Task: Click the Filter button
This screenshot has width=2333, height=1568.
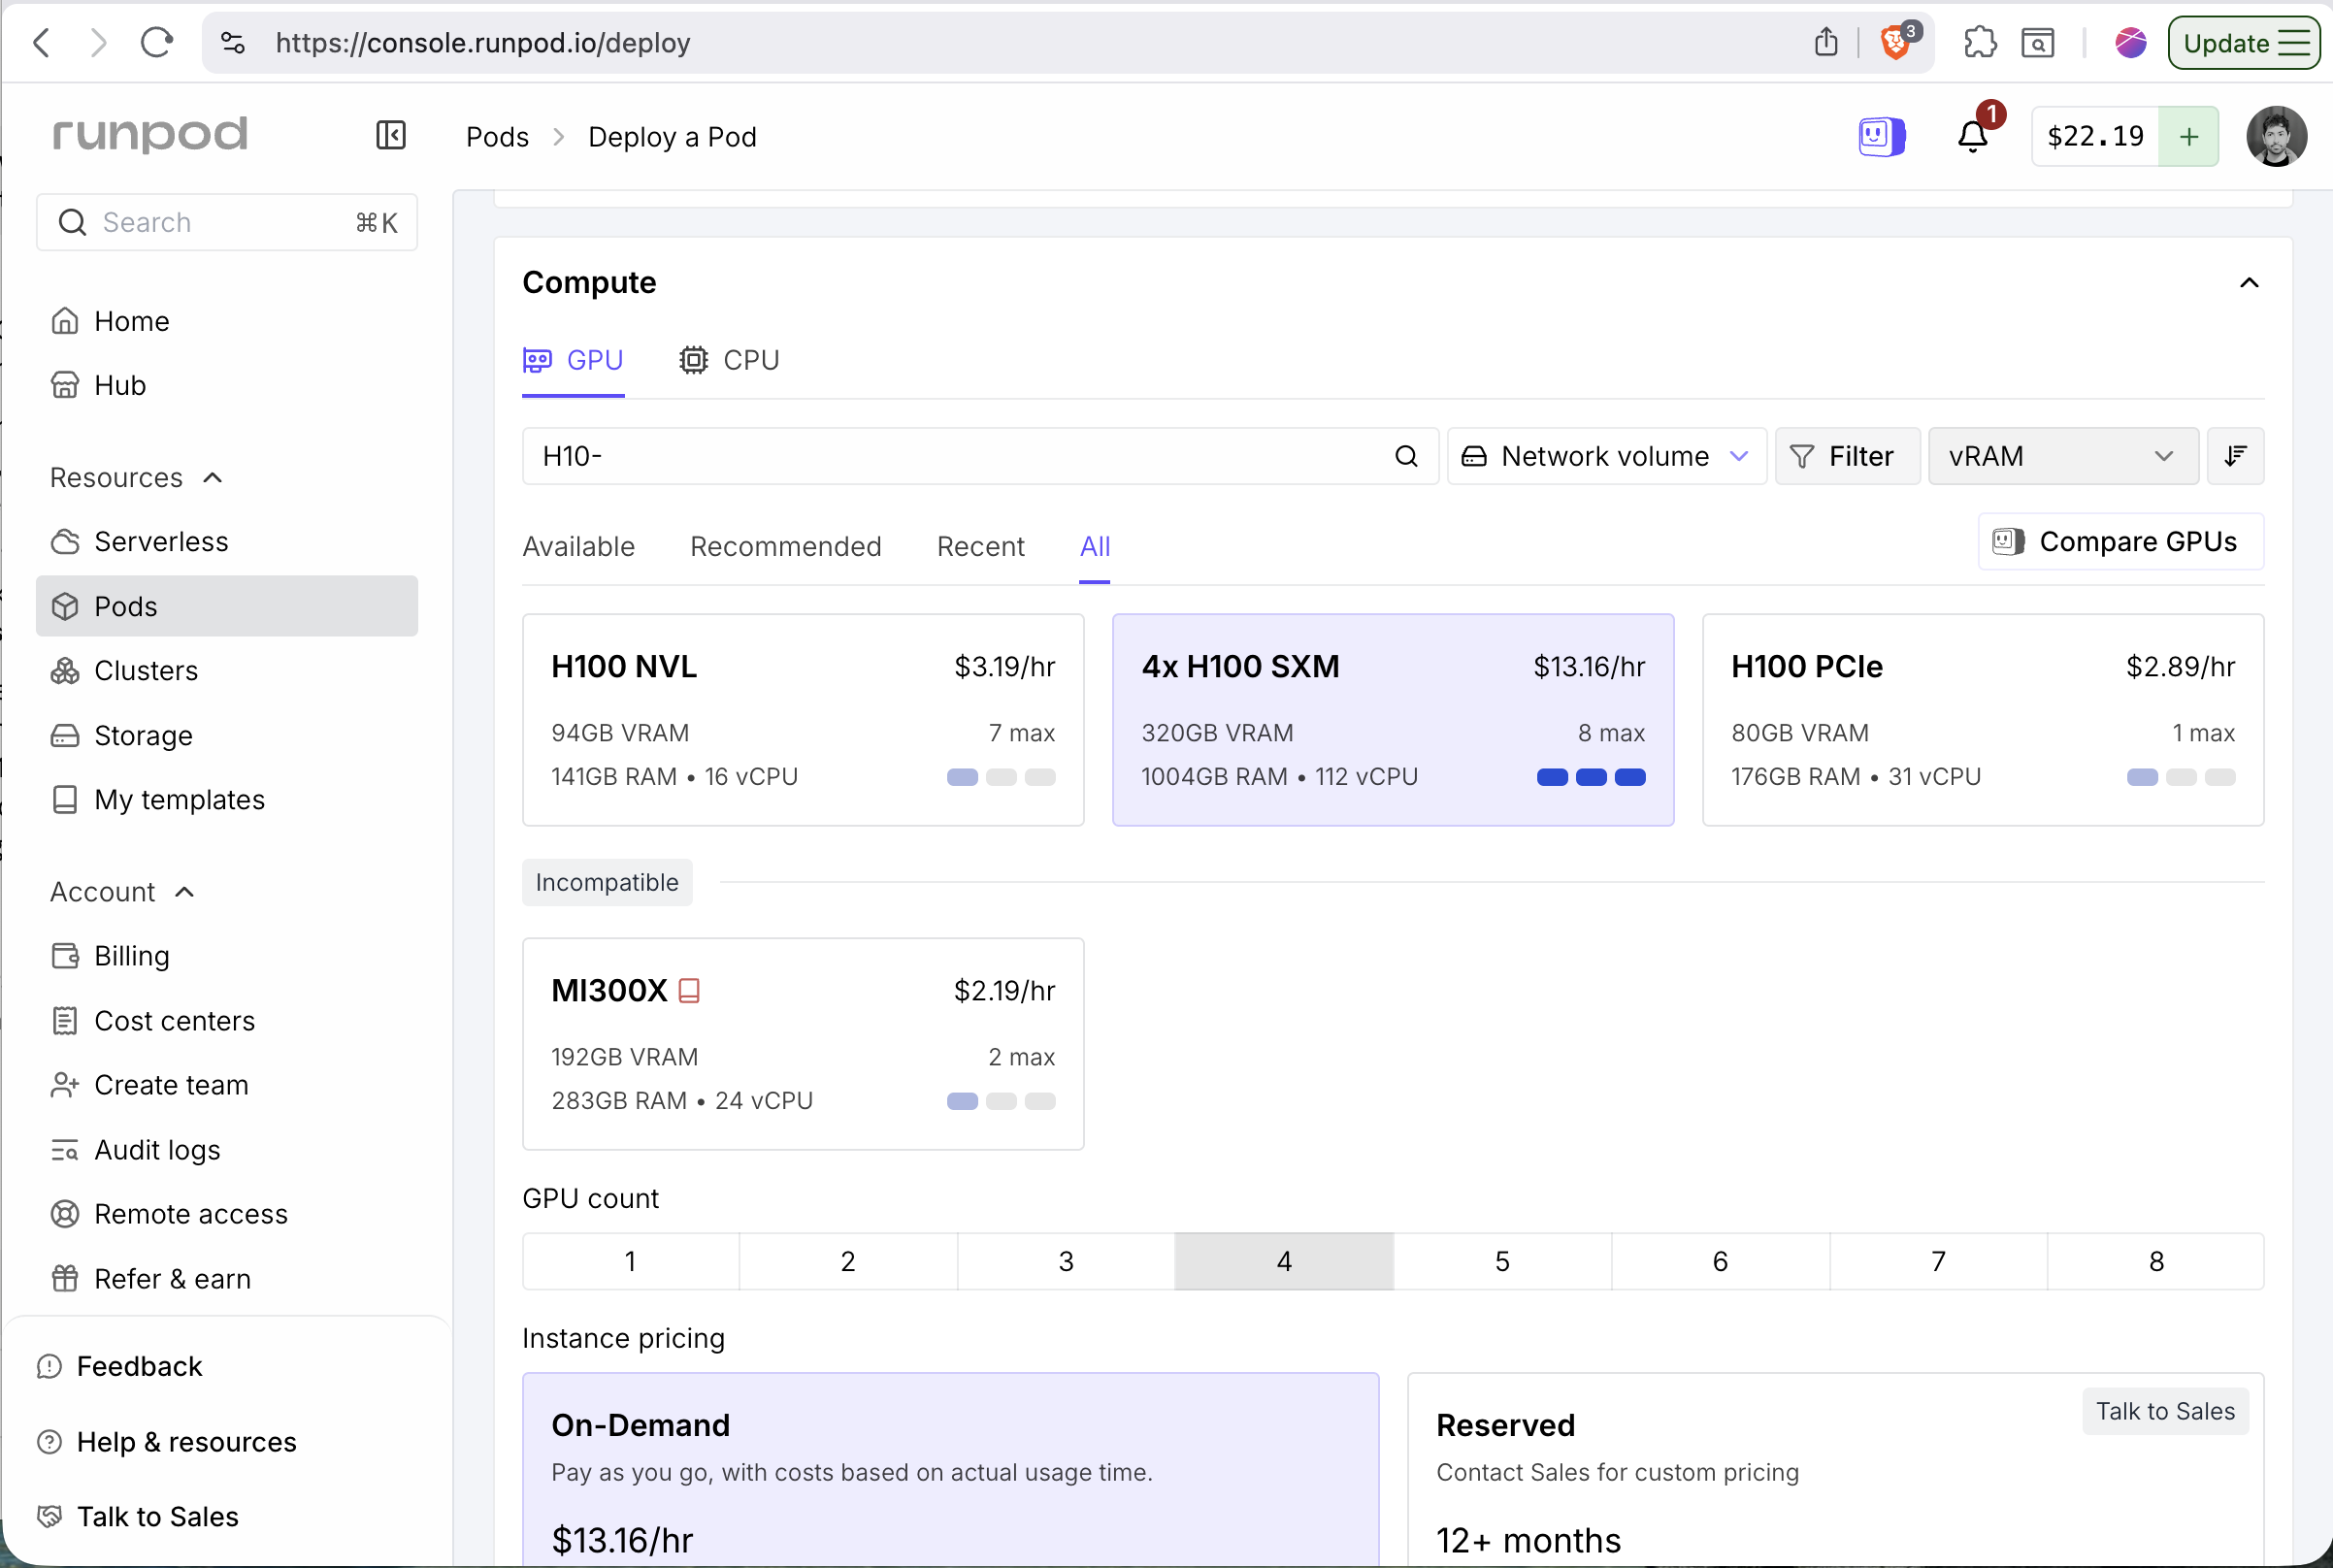Action: pyautogui.click(x=1846, y=456)
